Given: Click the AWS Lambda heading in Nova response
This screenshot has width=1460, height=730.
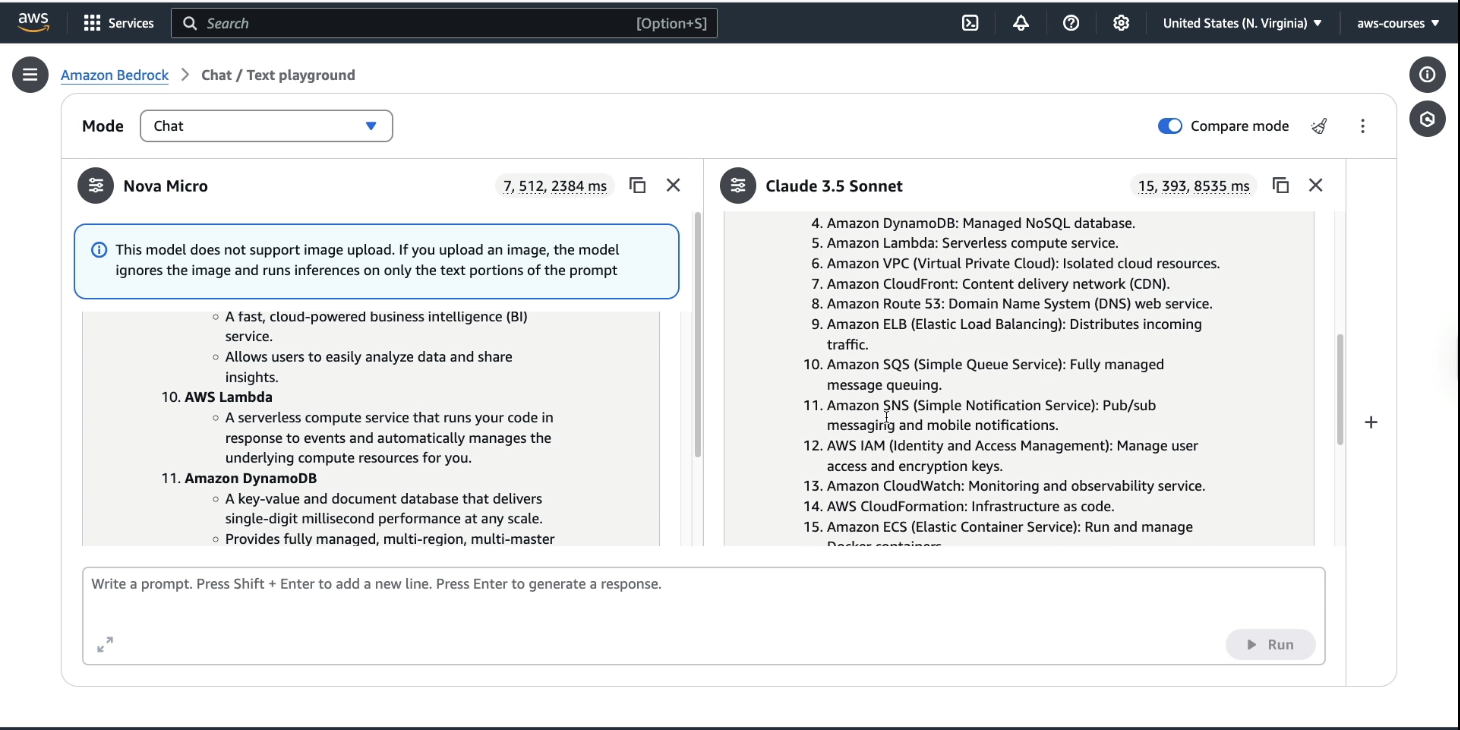Looking at the screenshot, I should coord(228,397).
